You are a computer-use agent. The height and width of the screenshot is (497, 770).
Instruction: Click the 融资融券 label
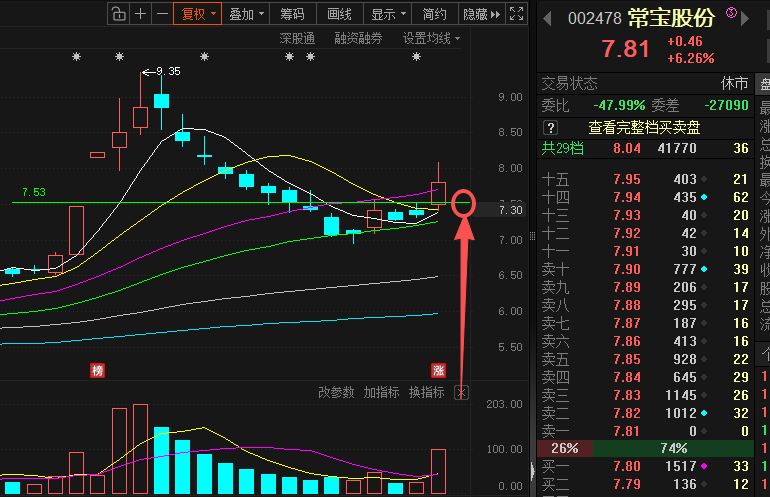click(x=358, y=38)
